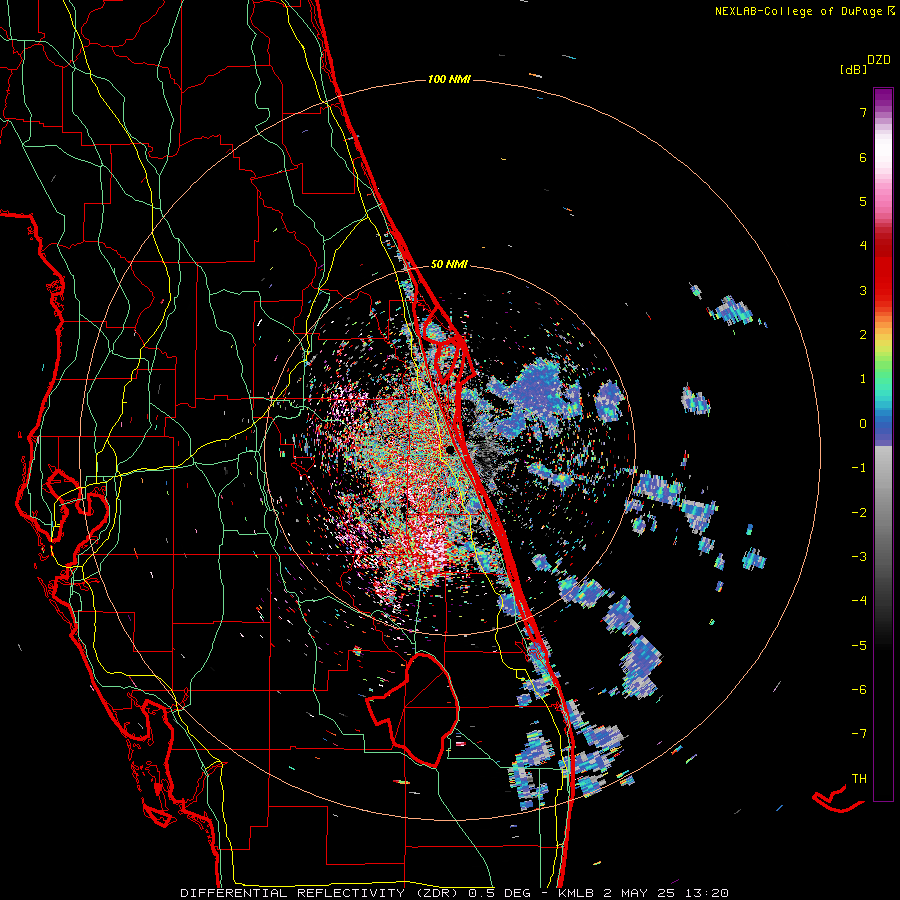The width and height of the screenshot is (900, 900).
Task: Click the color scale value -4
Action: tap(859, 601)
